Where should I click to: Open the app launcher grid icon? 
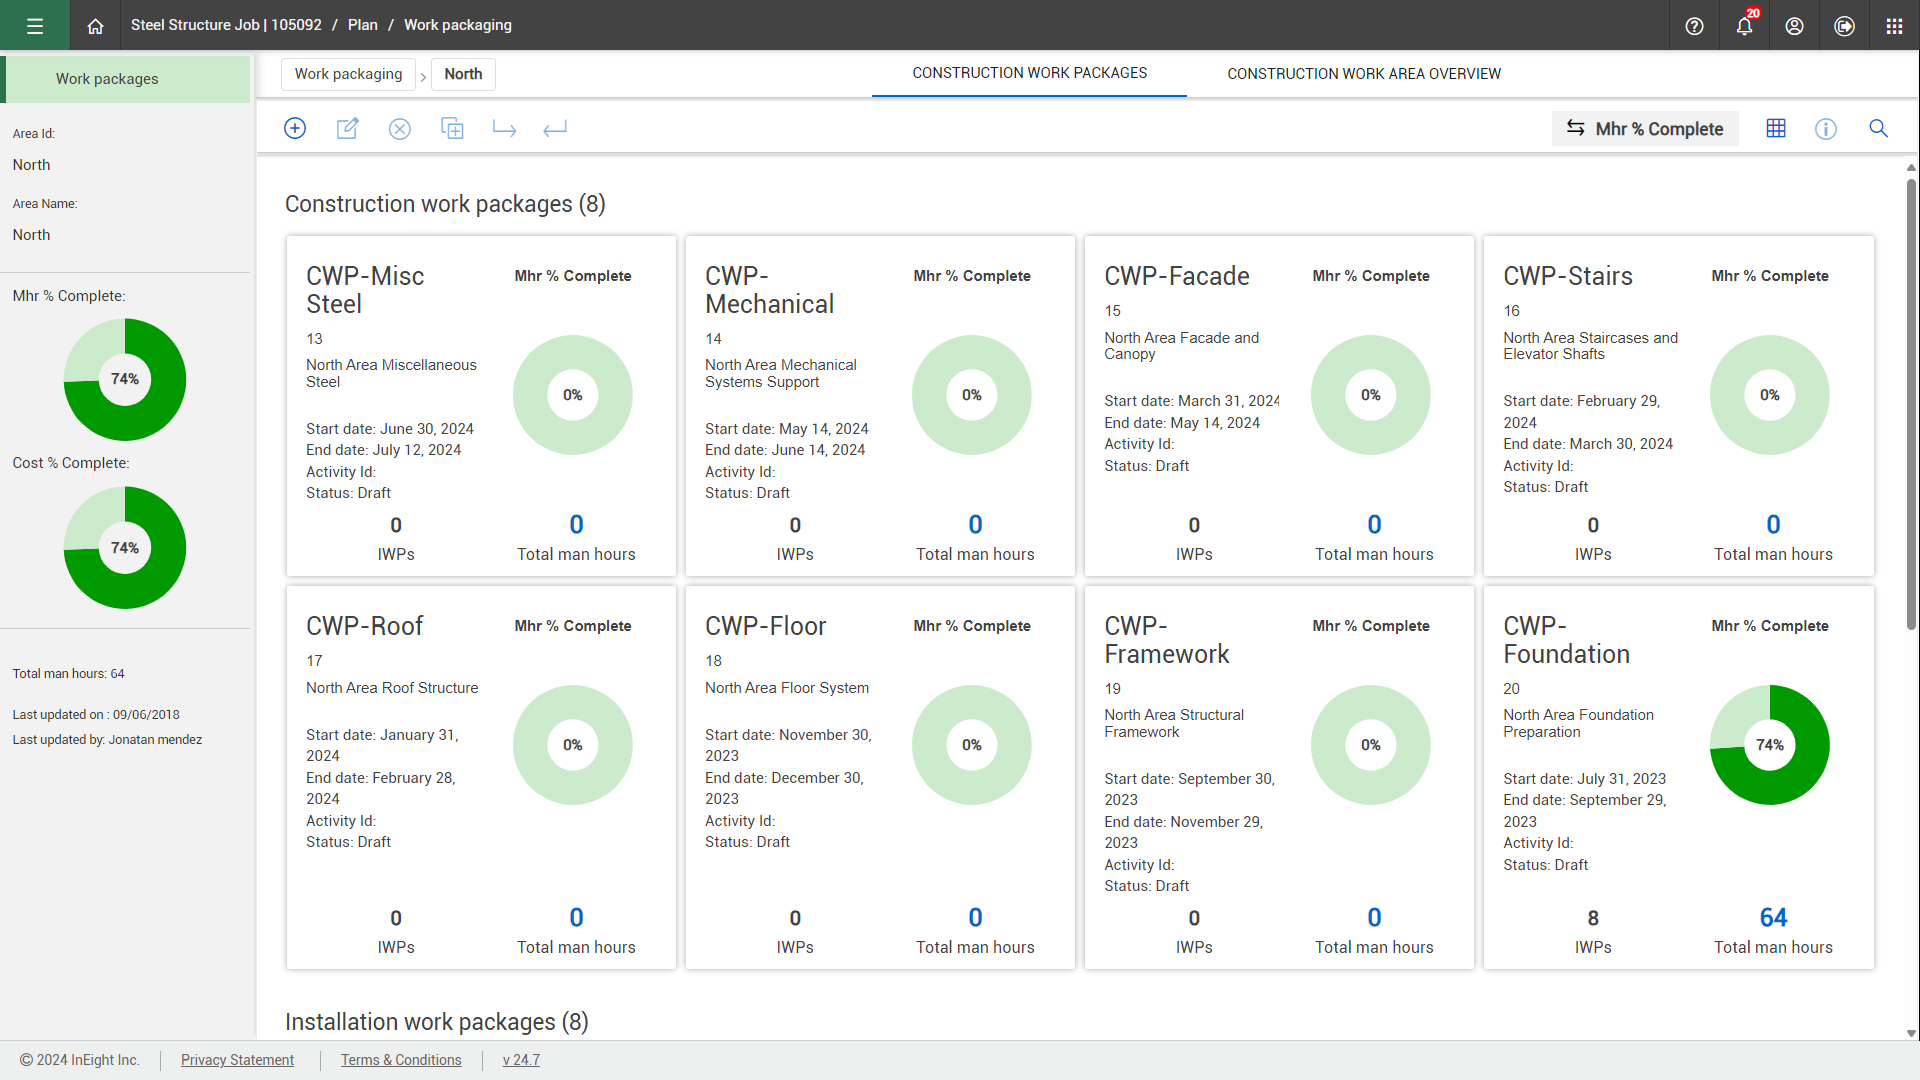pos(1893,25)
